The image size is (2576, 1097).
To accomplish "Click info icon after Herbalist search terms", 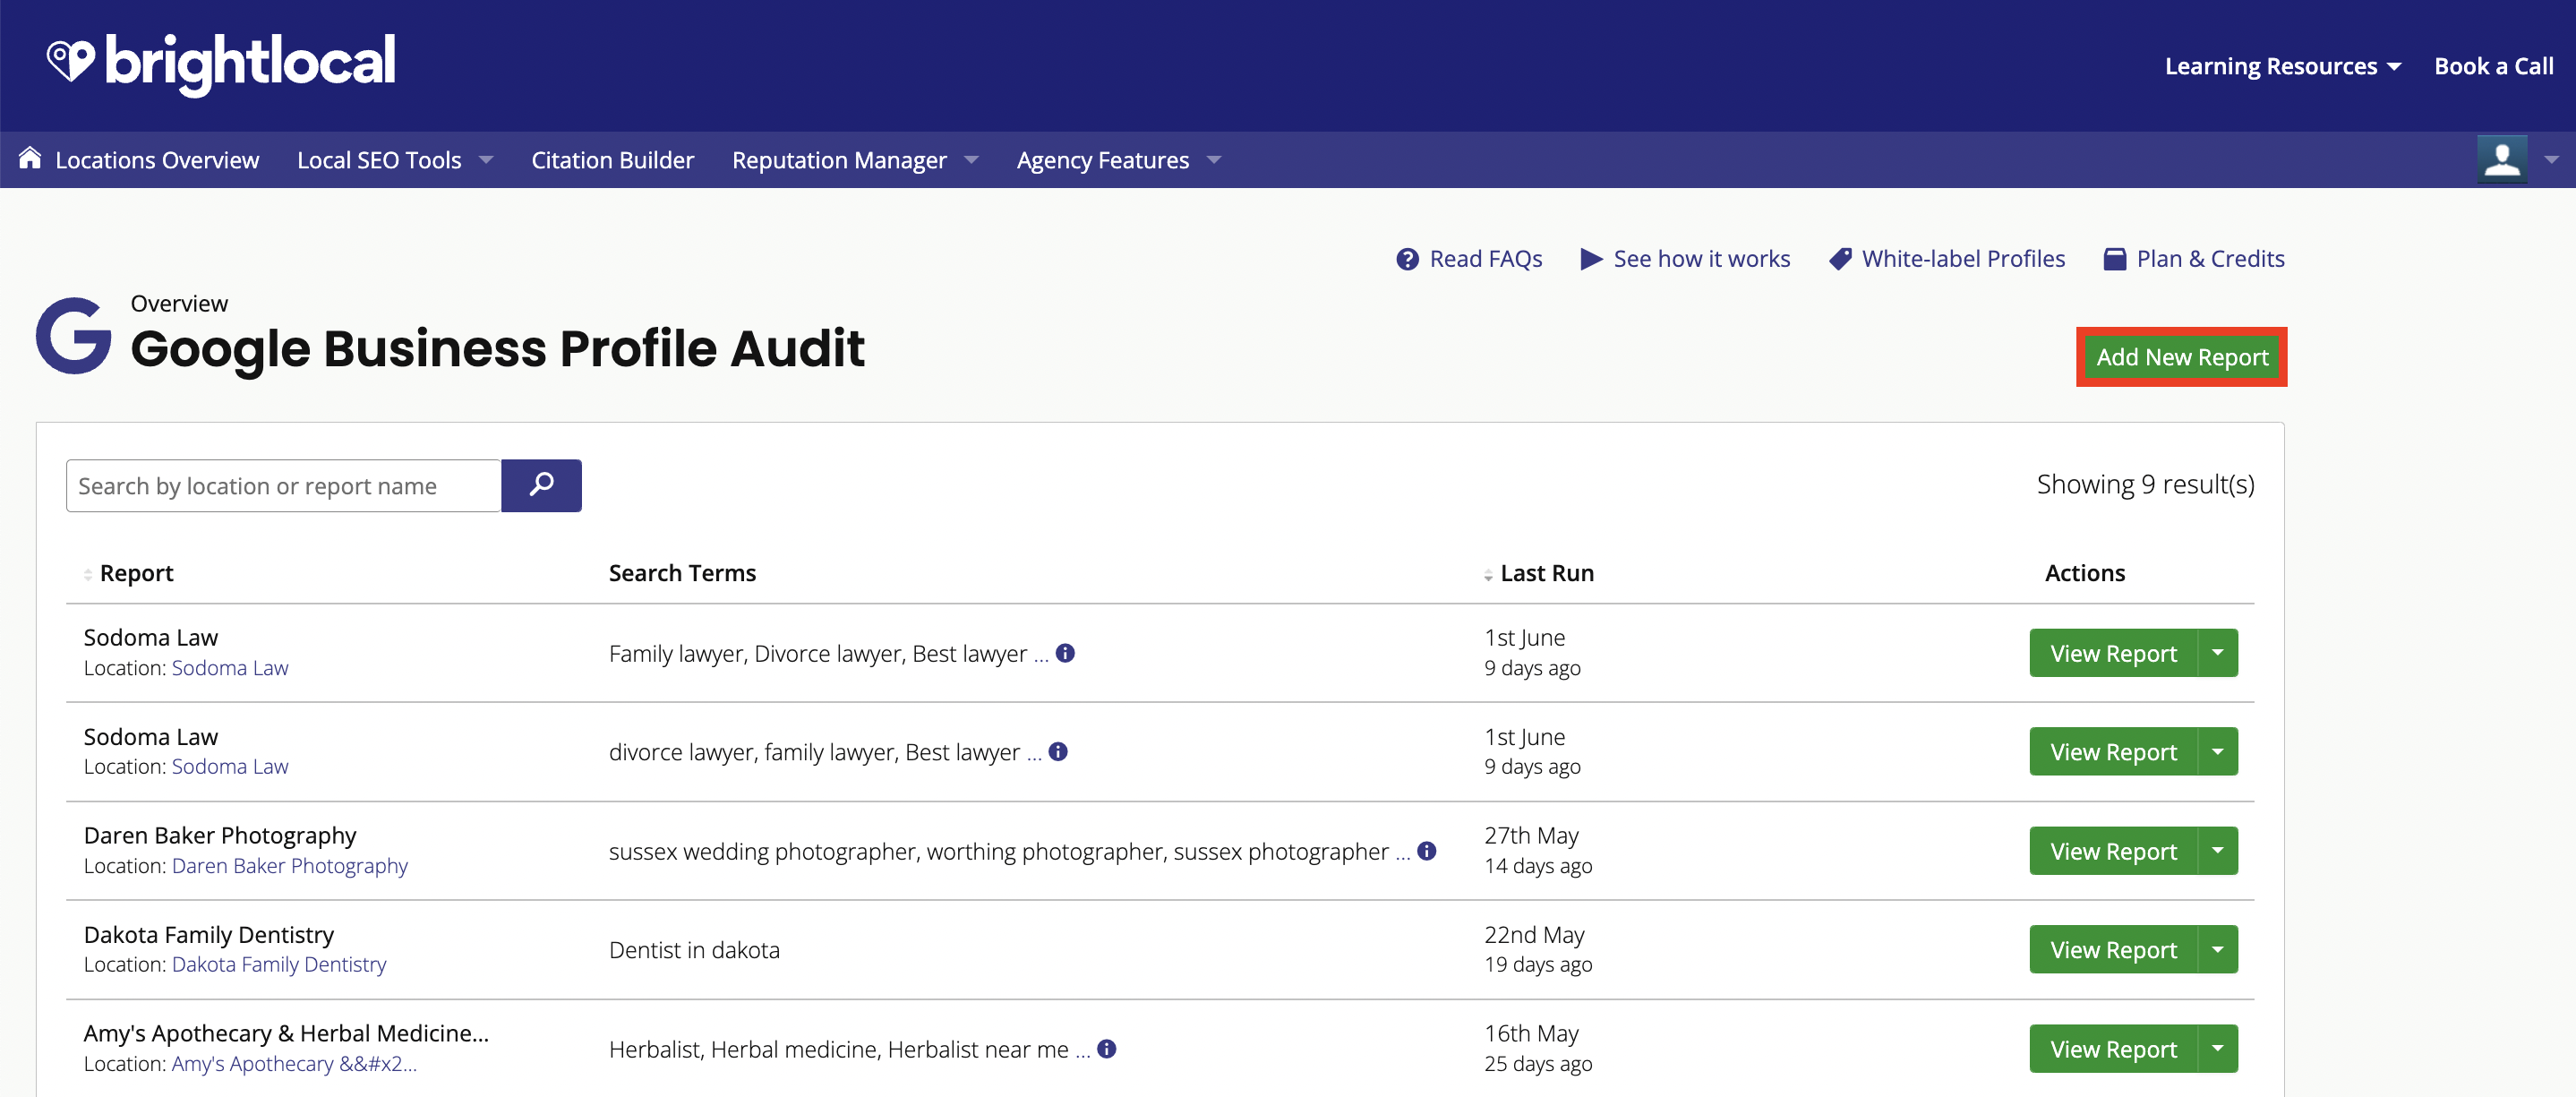I will click(x=1106, y=1049).
